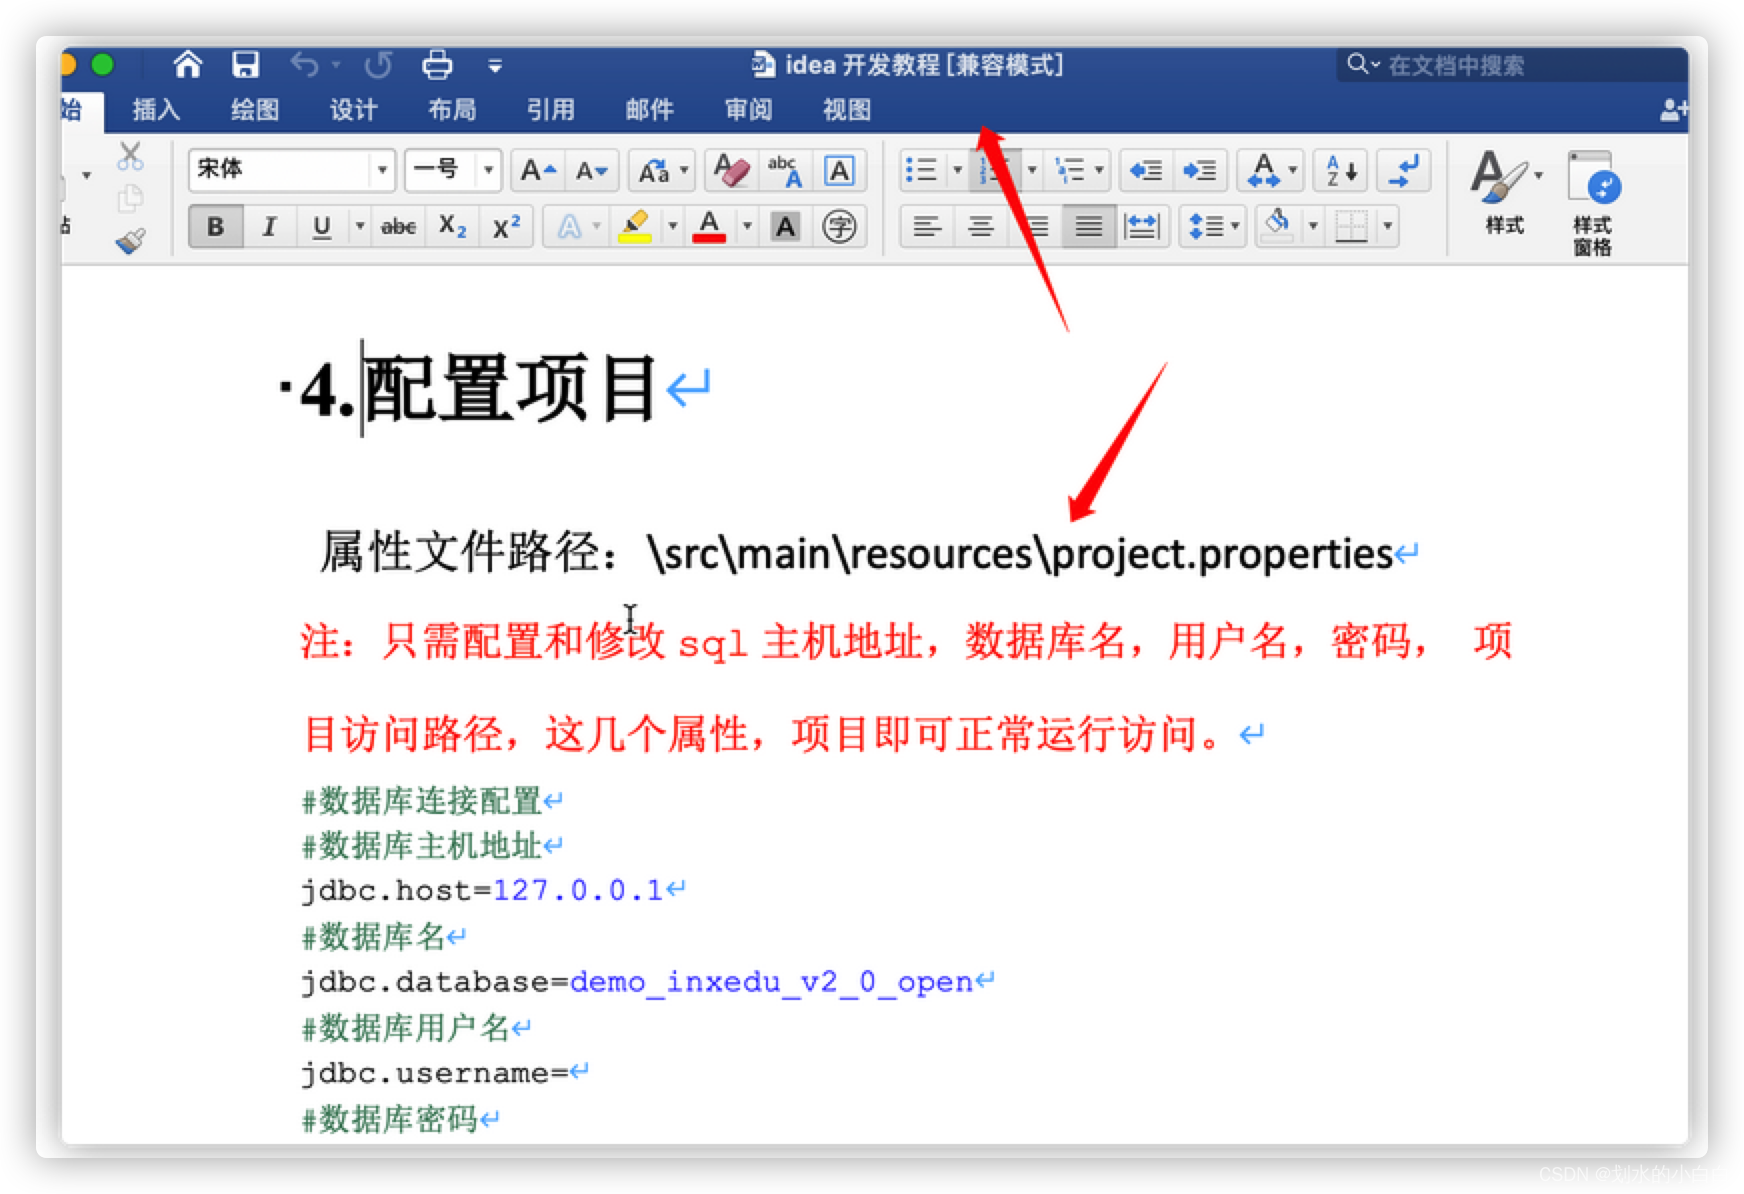Open underline style dropdown arrow
The image size is (1744, 1194).
click(x=359, y=227)
